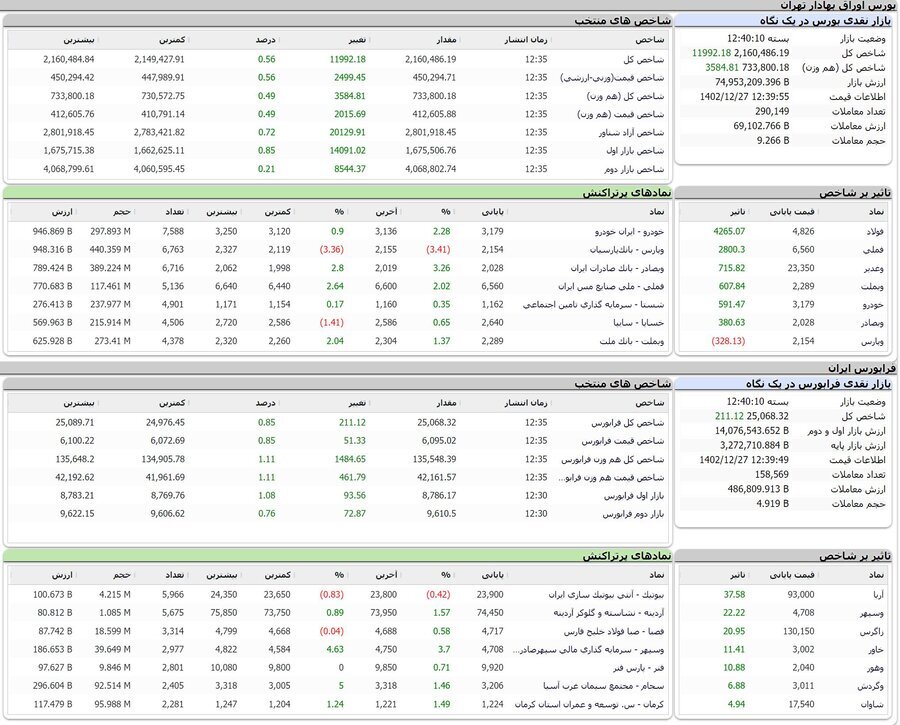Screen dimensions: 900x725
Task: Open the خودرو - ایران خودرو symbol row
Action: 629,231
